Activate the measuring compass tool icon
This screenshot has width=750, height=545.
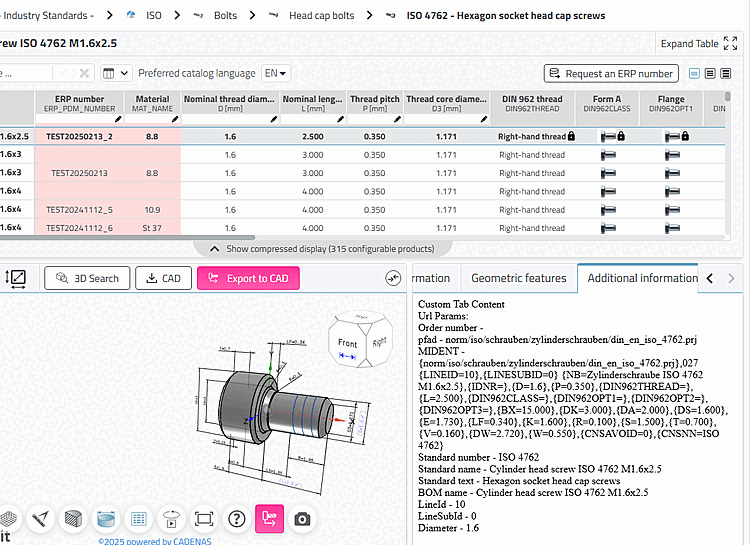click(41, 519)
